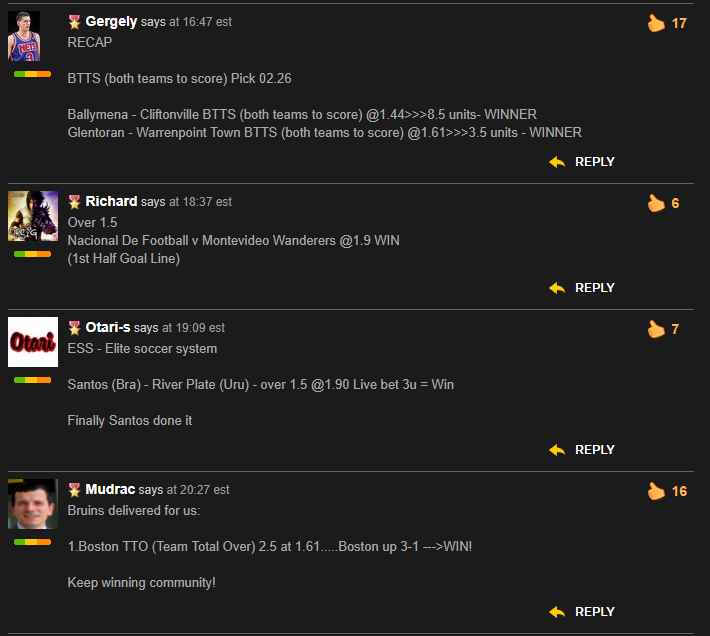Open the red Otari logo avatar
Viewport: 710px width, 636px height.
[33, 342]
